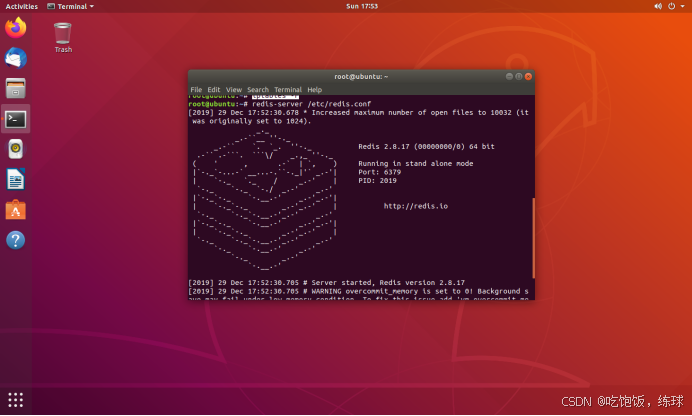Show Applications grid button

(x=15, y=400)
